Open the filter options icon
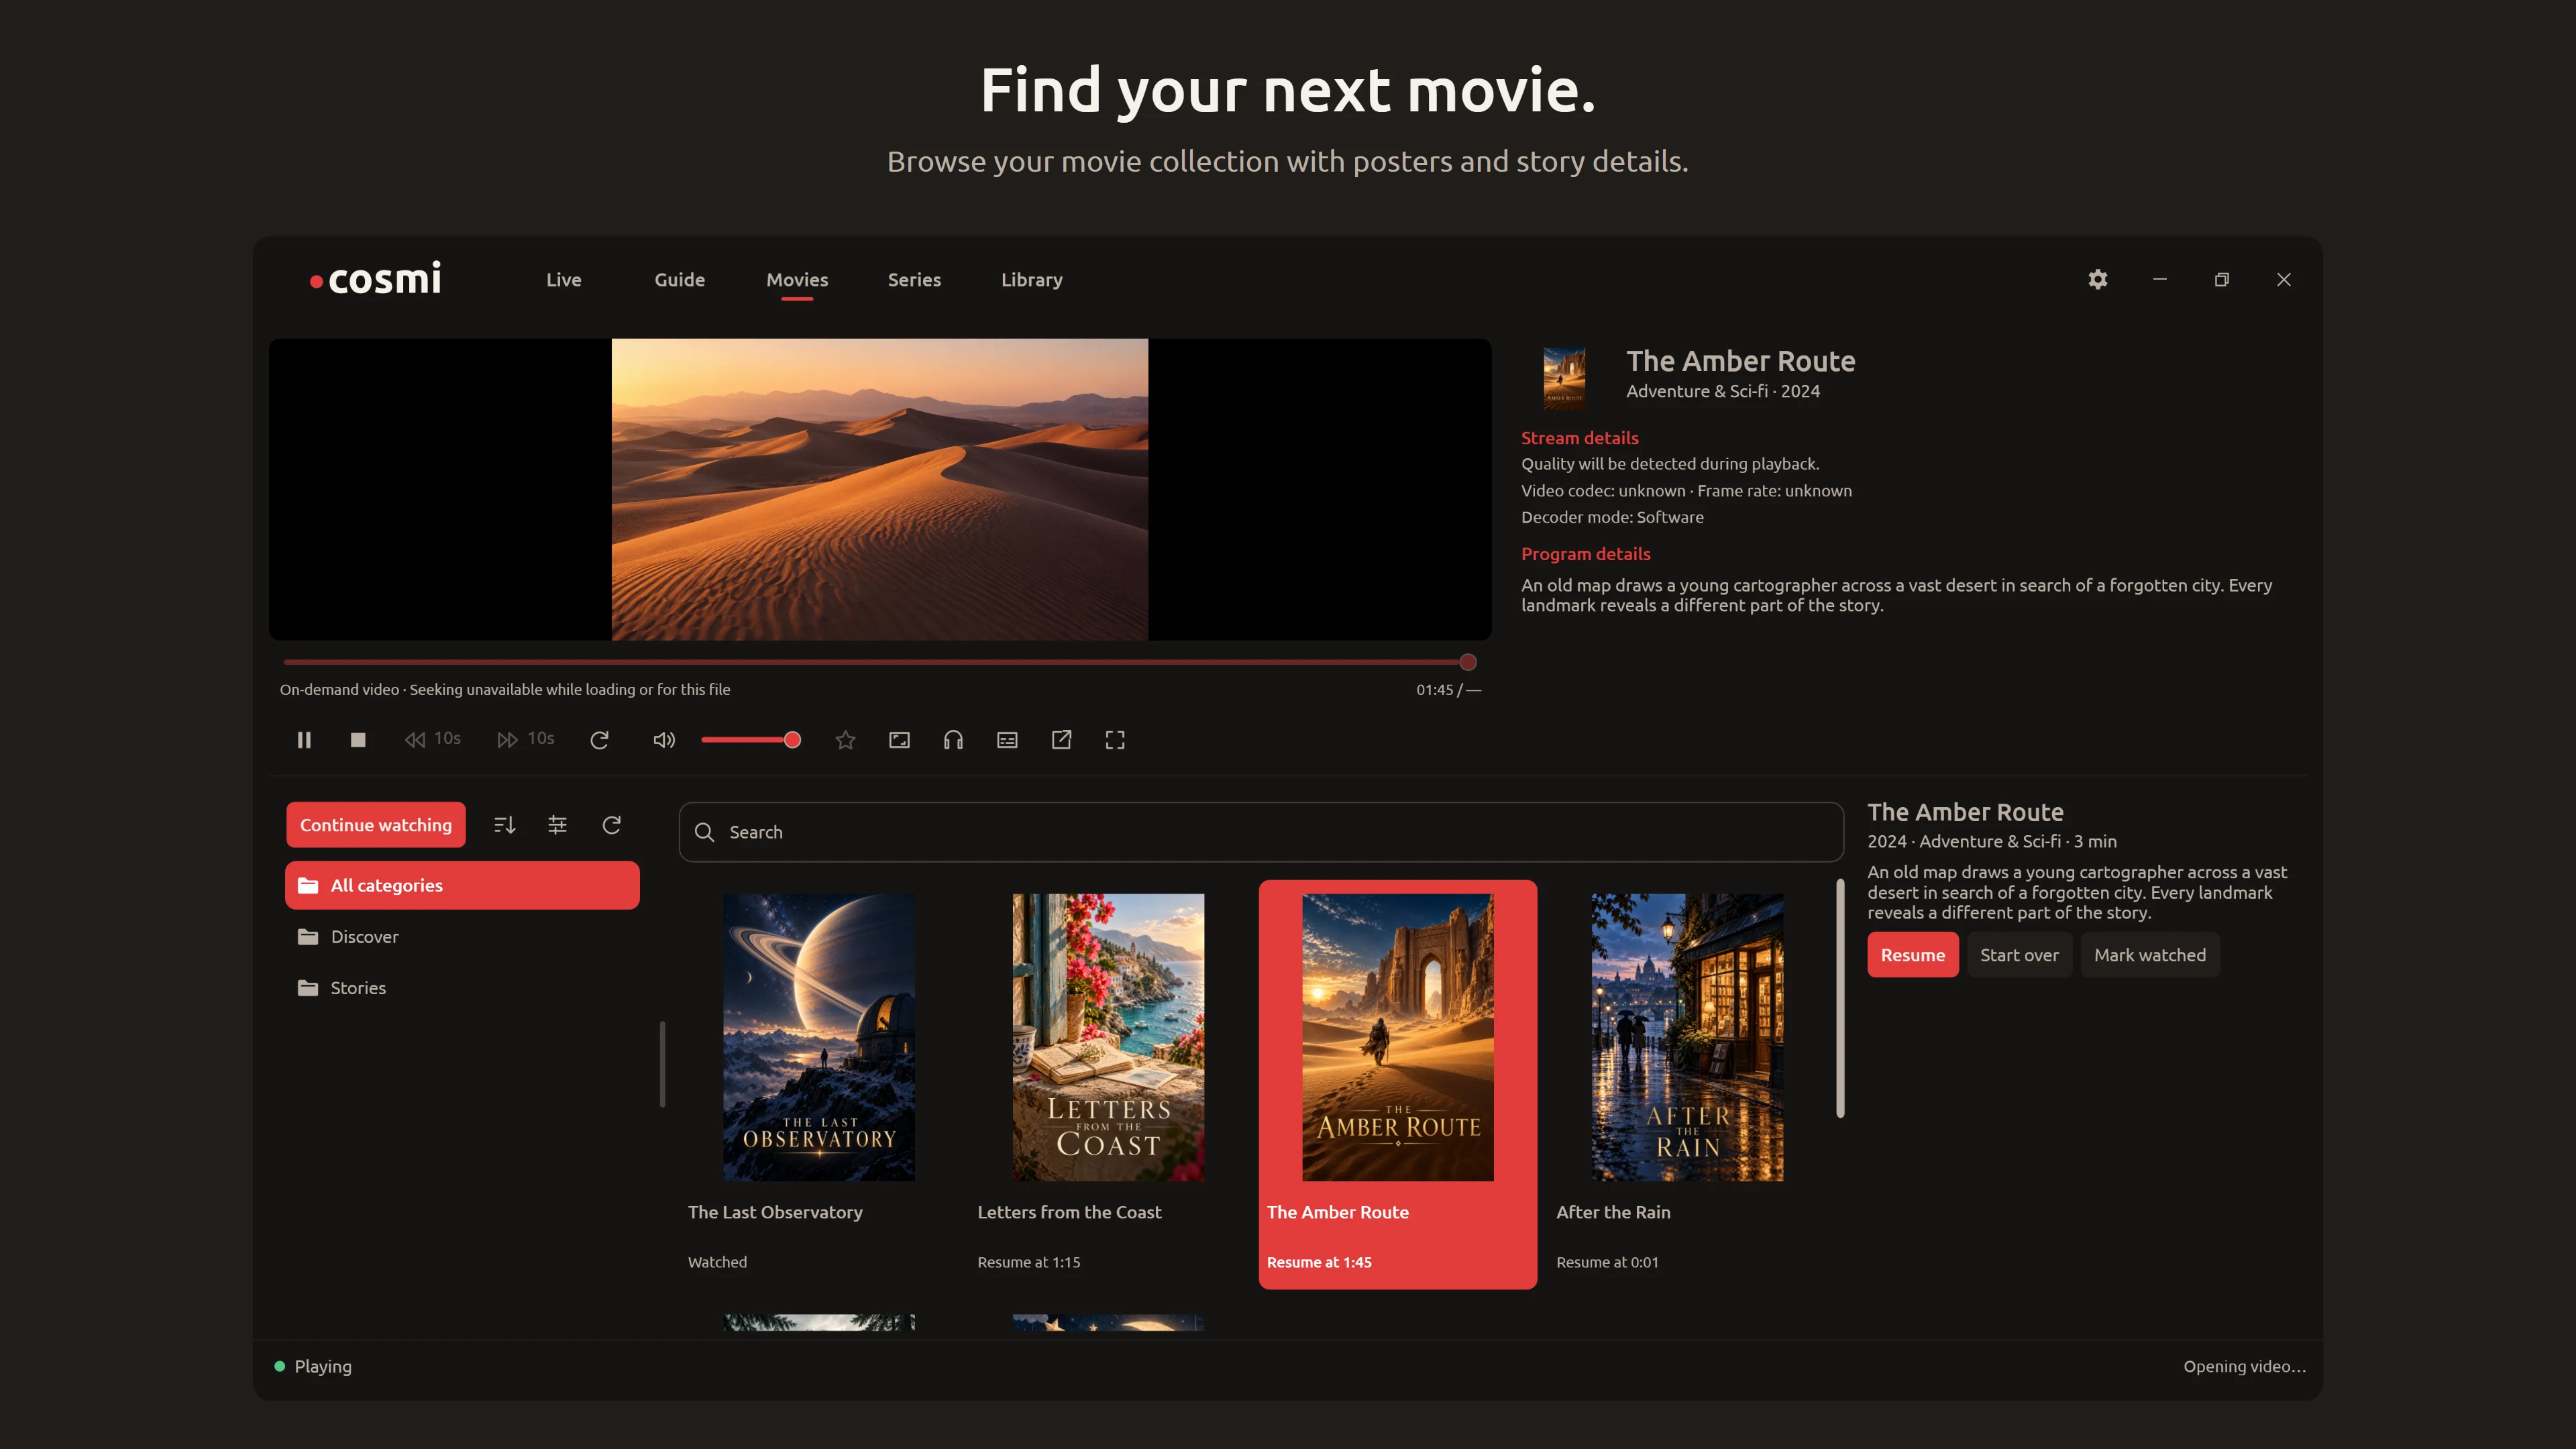This screenshot has width=2576, height=1449. click(558, 825)
